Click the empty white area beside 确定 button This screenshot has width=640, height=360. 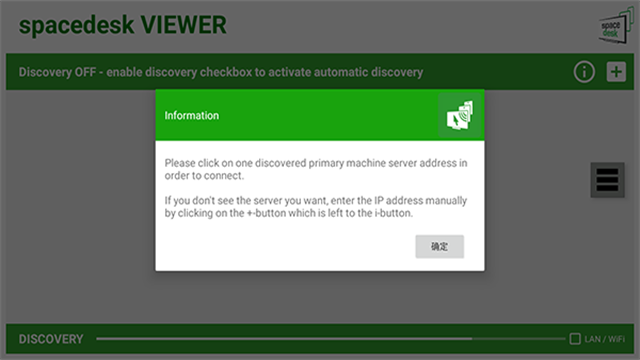[286, 247]
